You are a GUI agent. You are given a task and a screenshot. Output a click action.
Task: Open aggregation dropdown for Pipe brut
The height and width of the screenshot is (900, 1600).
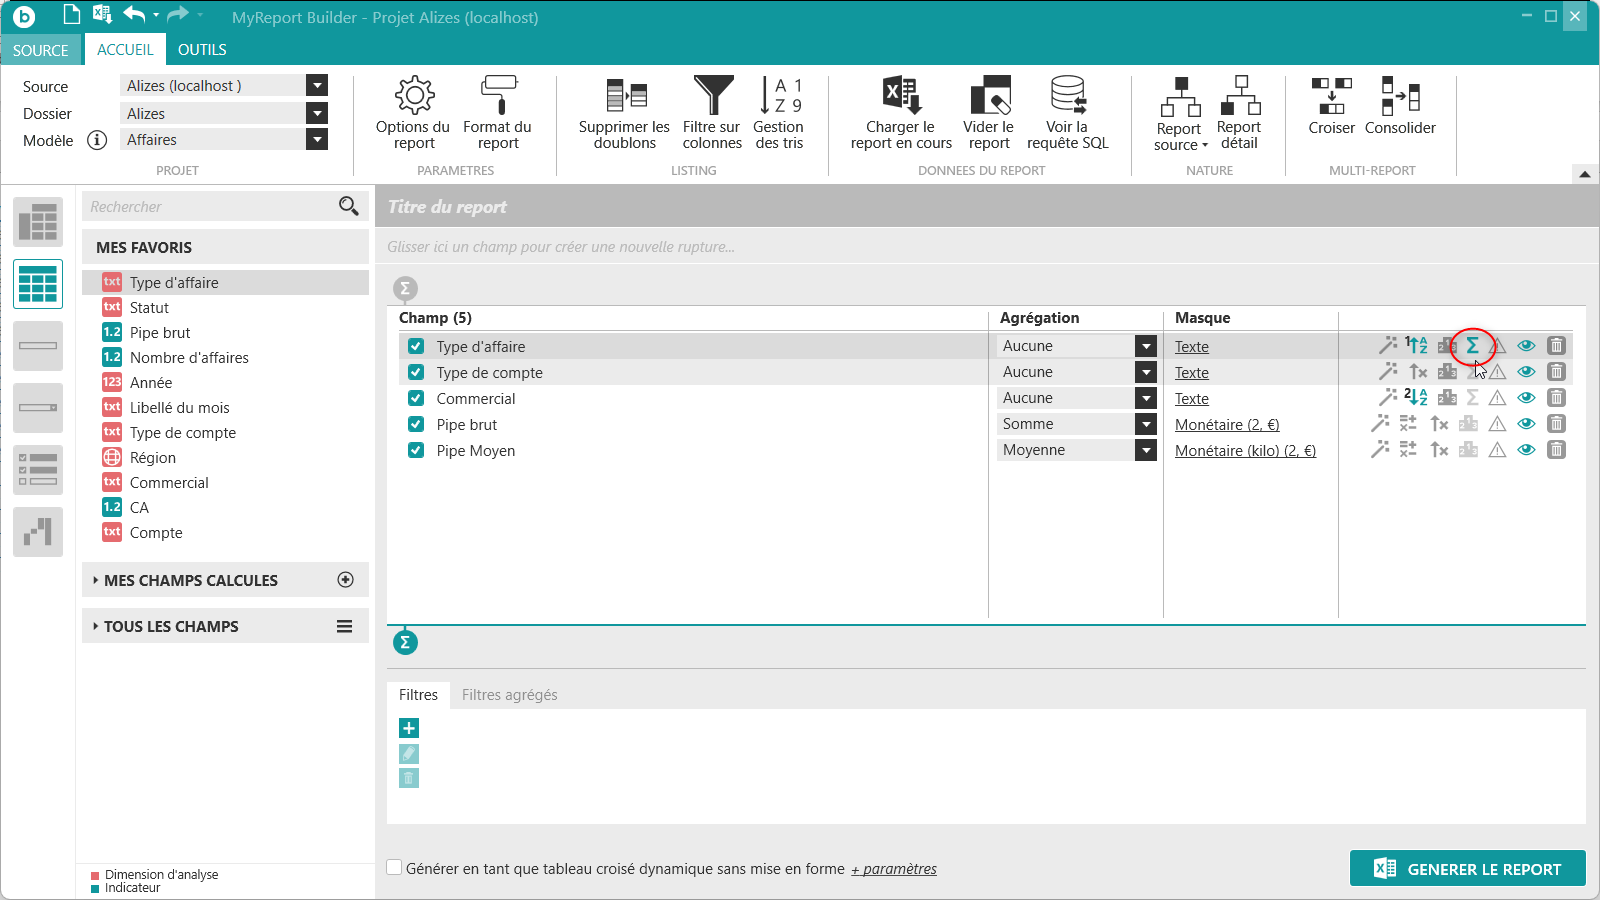tap(1146, 424)
